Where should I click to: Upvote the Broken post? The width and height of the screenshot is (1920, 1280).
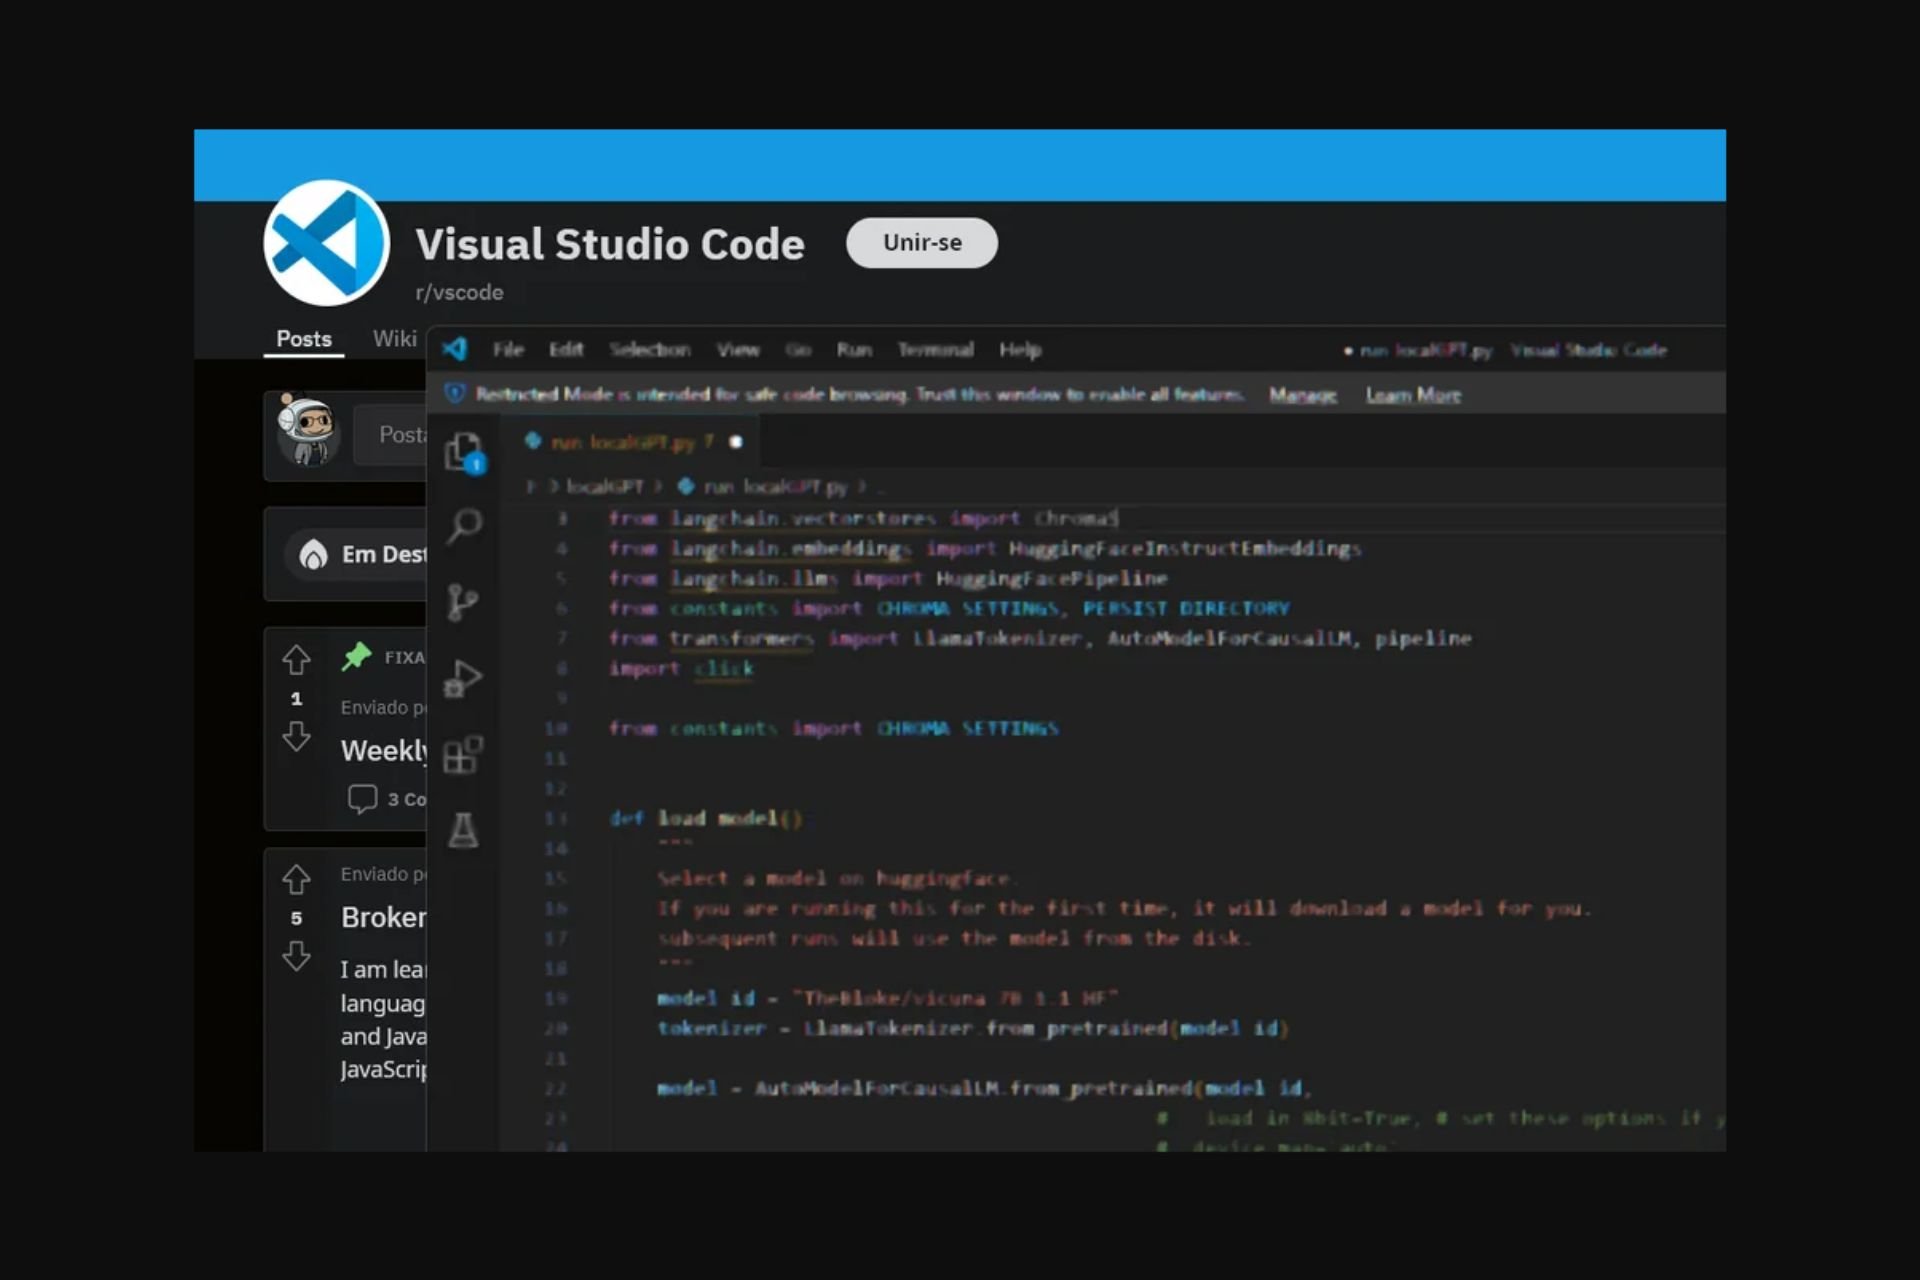[x=296, y=880]
